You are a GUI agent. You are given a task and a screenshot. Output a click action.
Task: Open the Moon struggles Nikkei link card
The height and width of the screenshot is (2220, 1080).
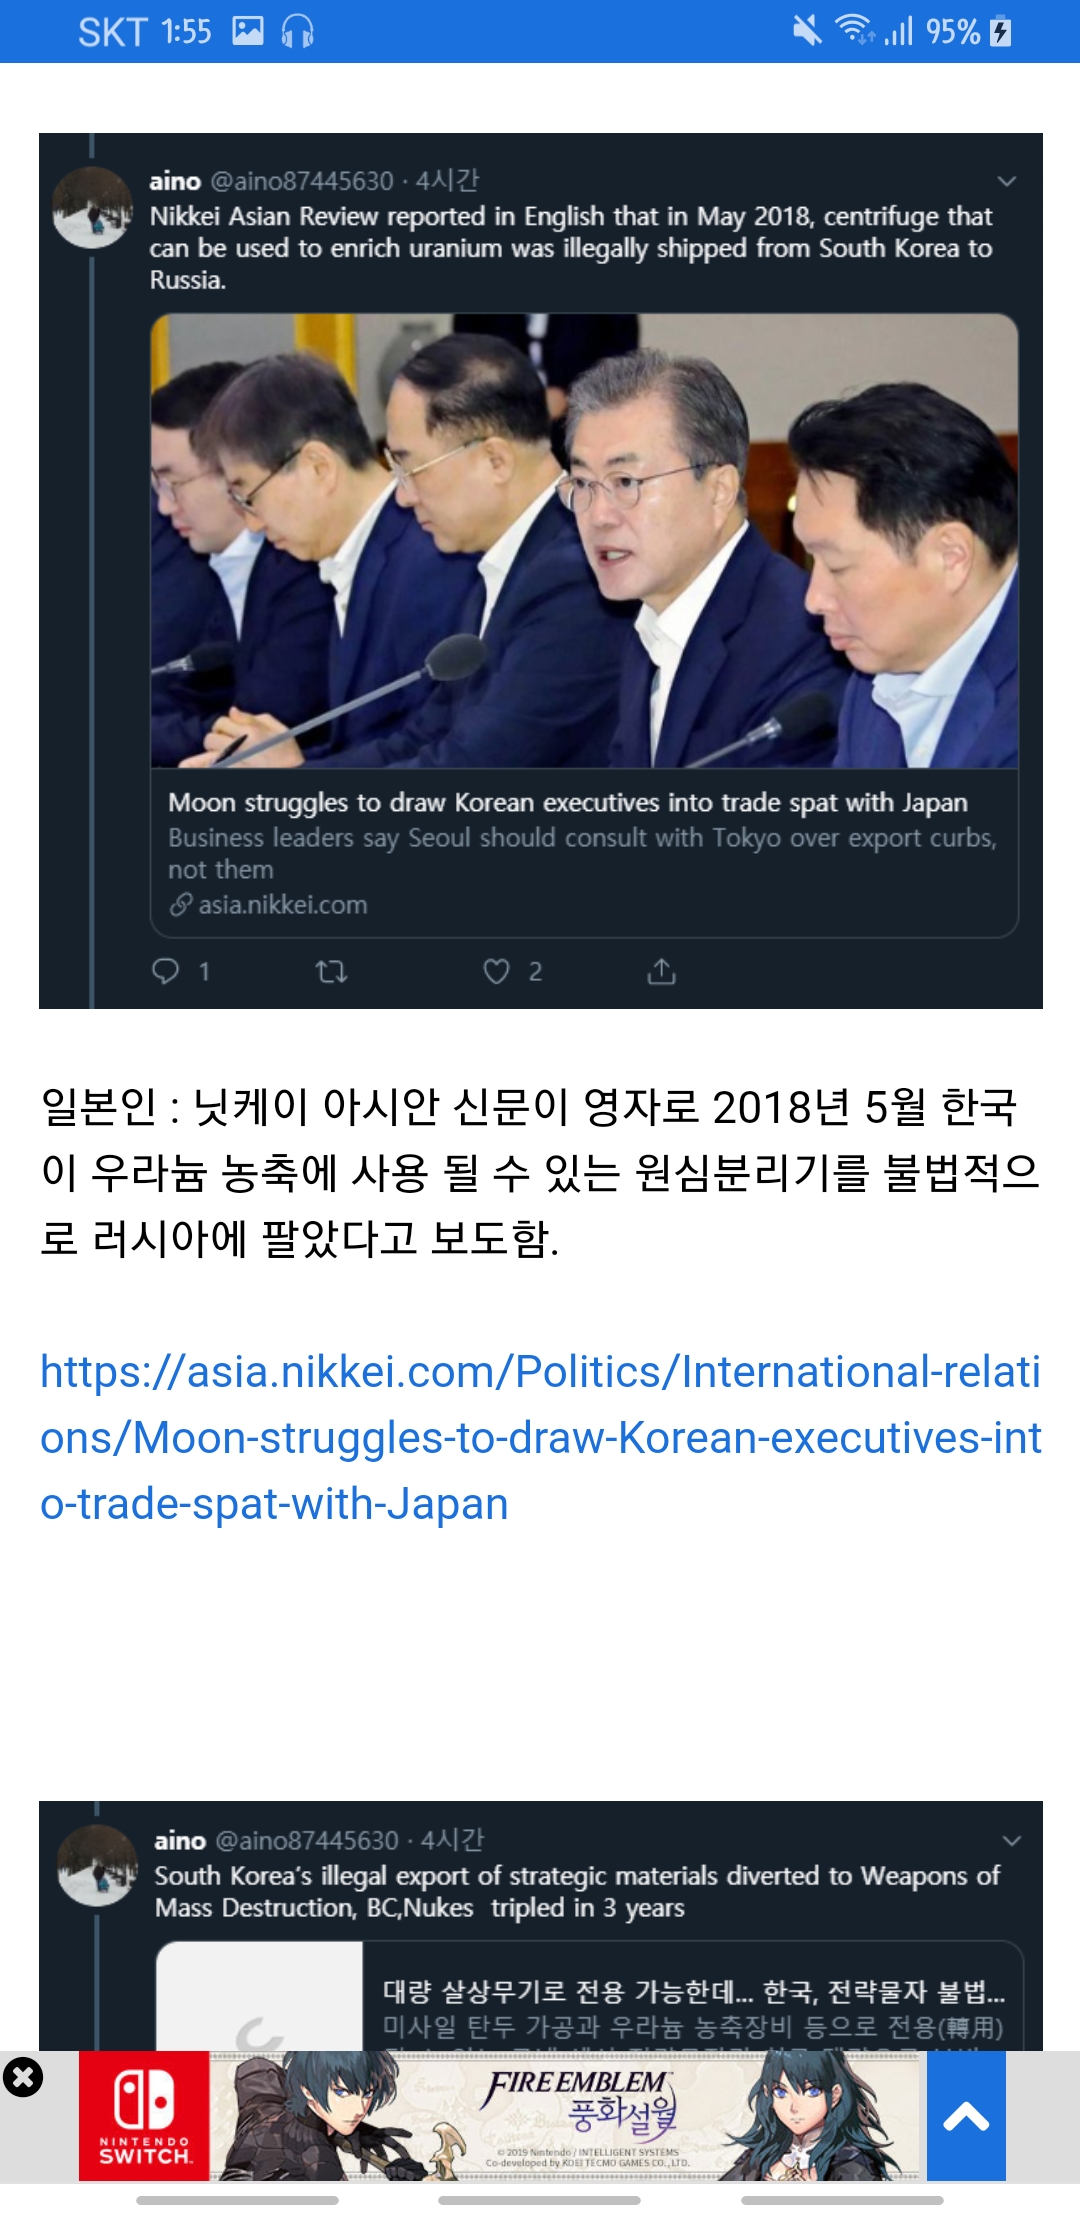[x=584, y=853]
